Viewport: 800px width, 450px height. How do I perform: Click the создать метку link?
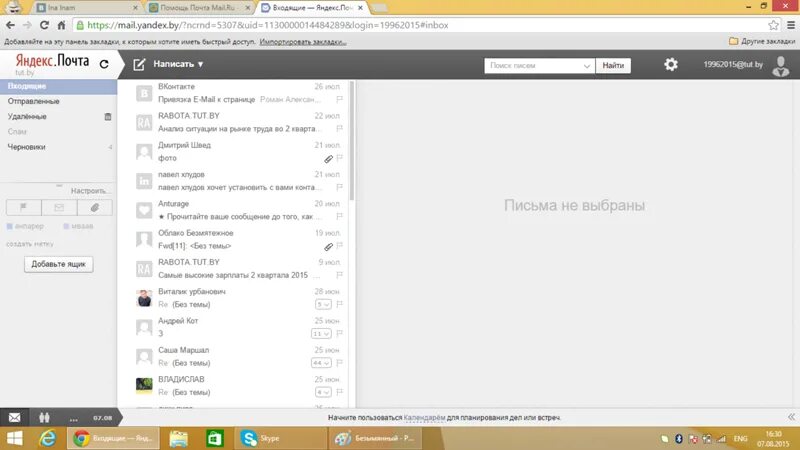pyautogui.click(x=30, y=244)
